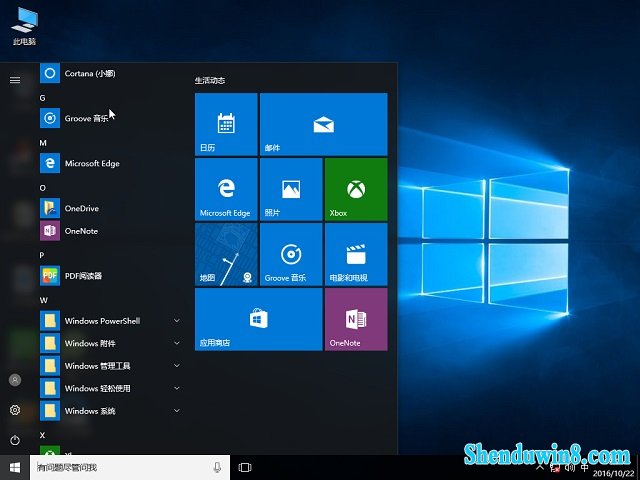This screenshot has height=480, width=640.
Task: Open the 地图 maps tile
Action: [x=226, y=254]
